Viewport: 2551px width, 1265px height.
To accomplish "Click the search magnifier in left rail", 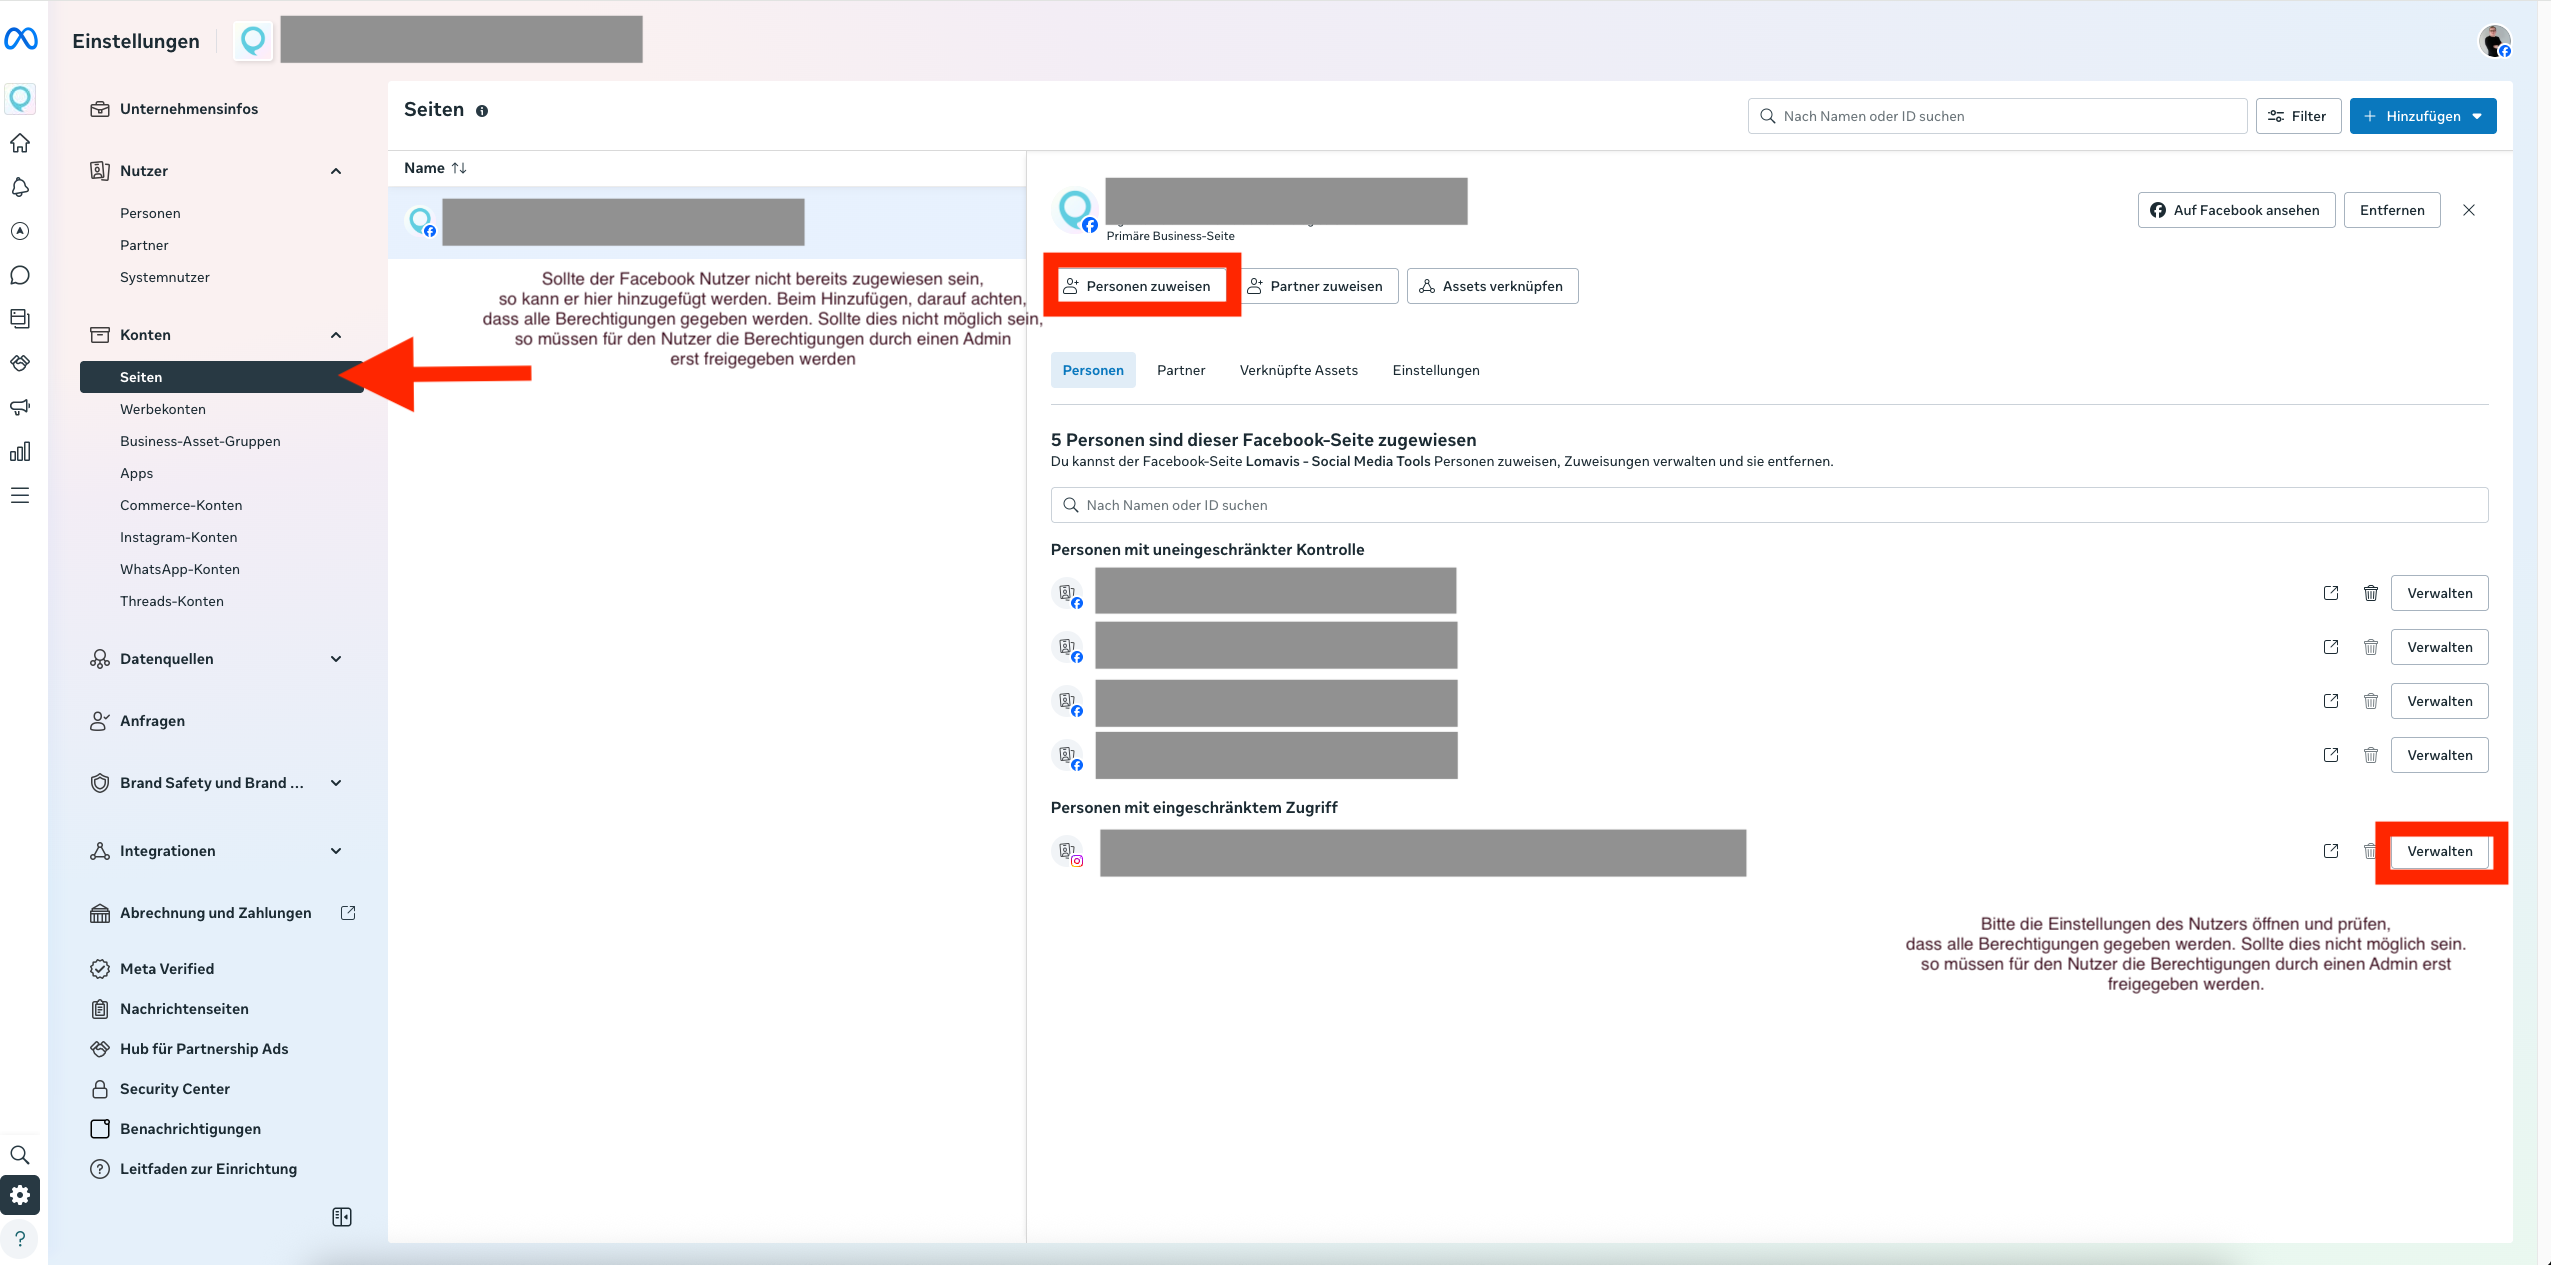I will (20, 1155).
